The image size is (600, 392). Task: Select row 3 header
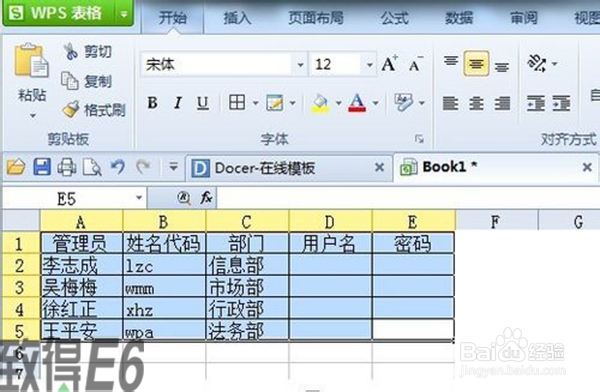(20, 287)
